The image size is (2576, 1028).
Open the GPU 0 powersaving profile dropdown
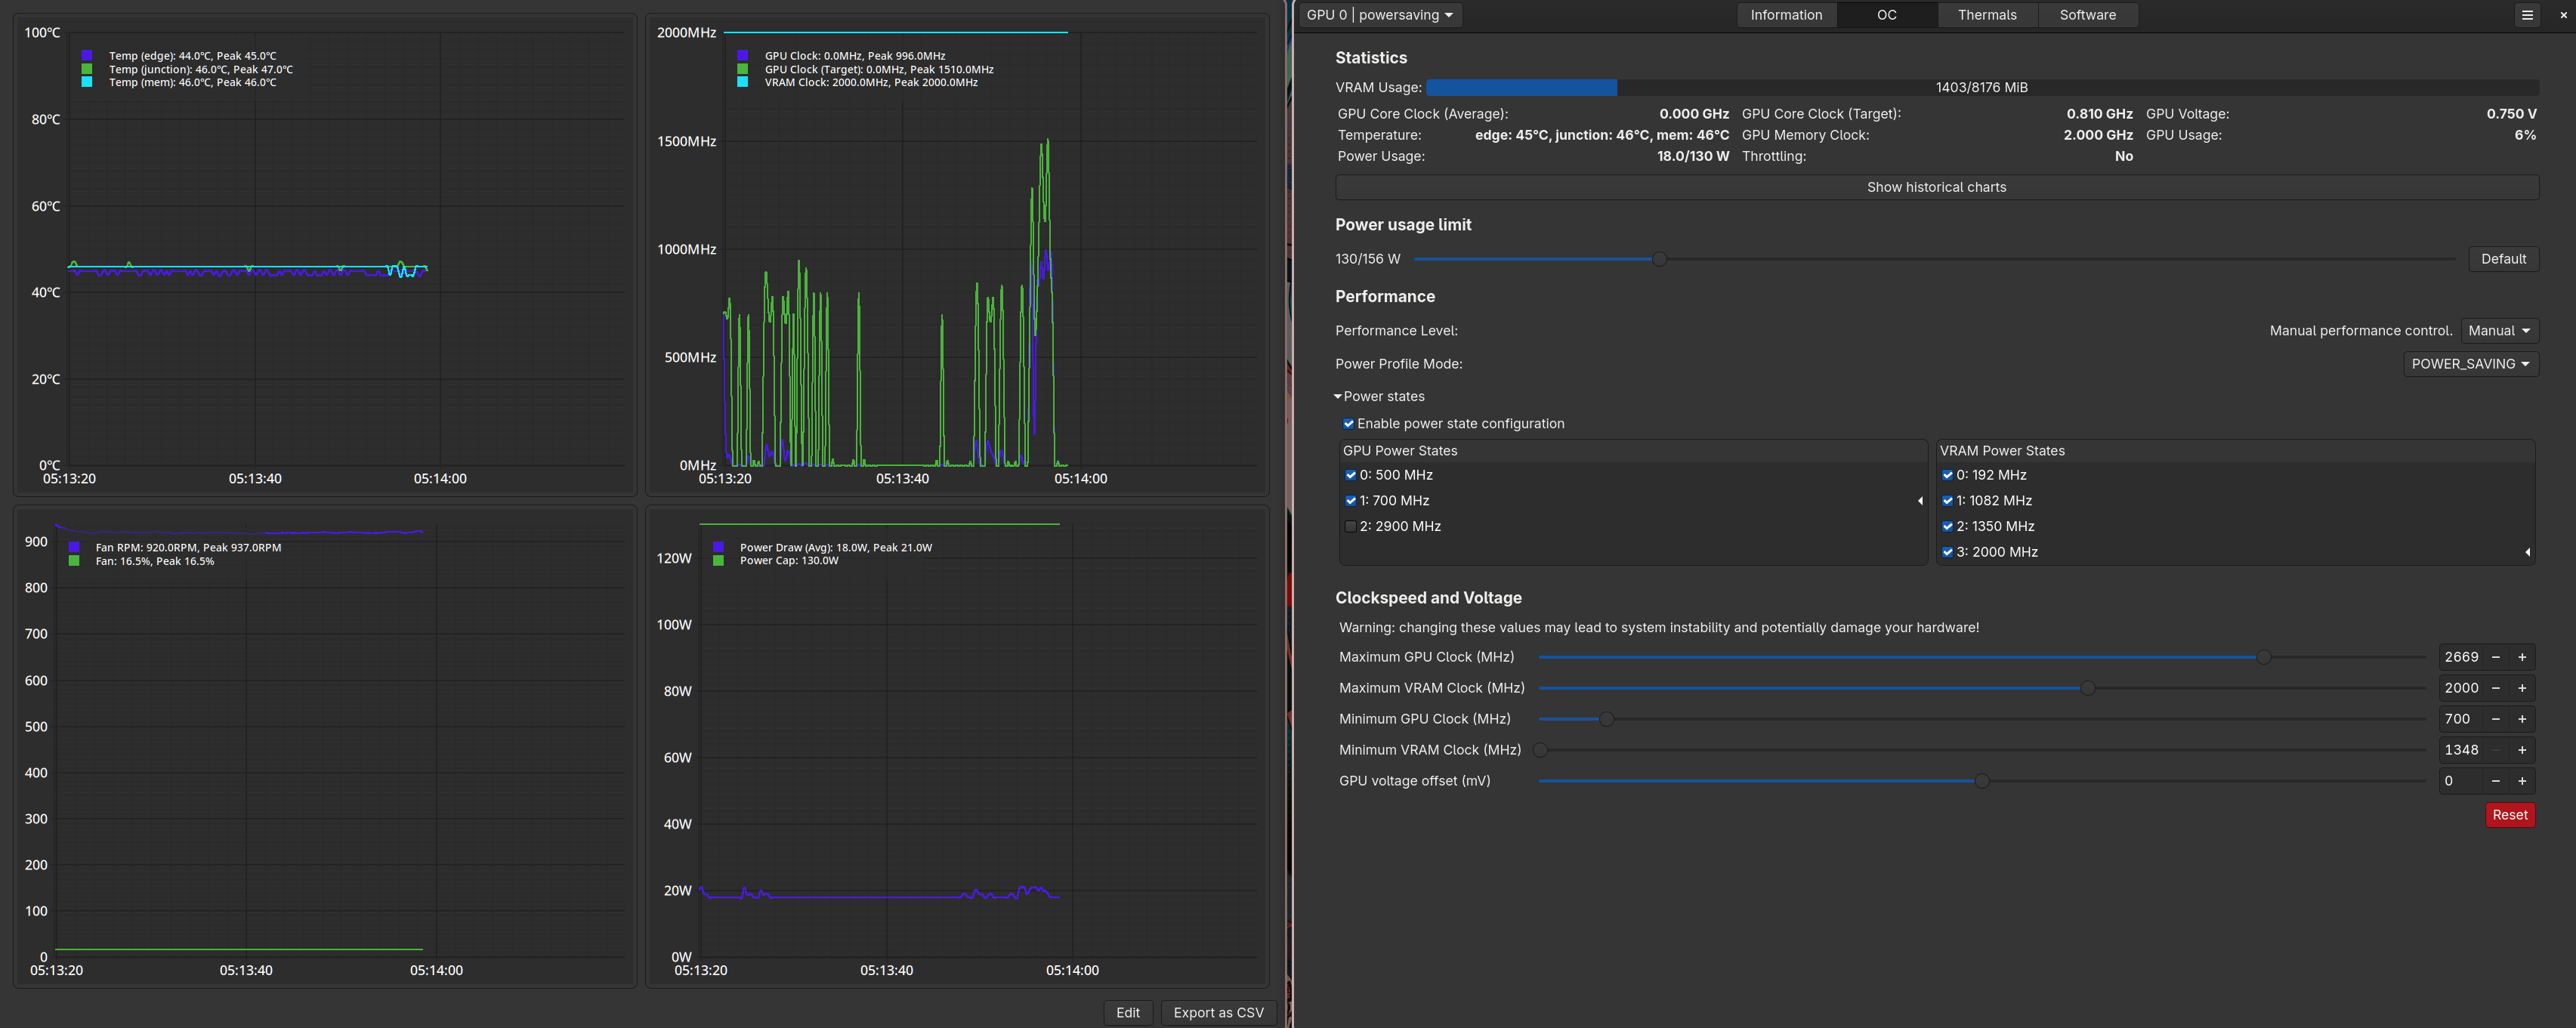tap(1380, 15)
